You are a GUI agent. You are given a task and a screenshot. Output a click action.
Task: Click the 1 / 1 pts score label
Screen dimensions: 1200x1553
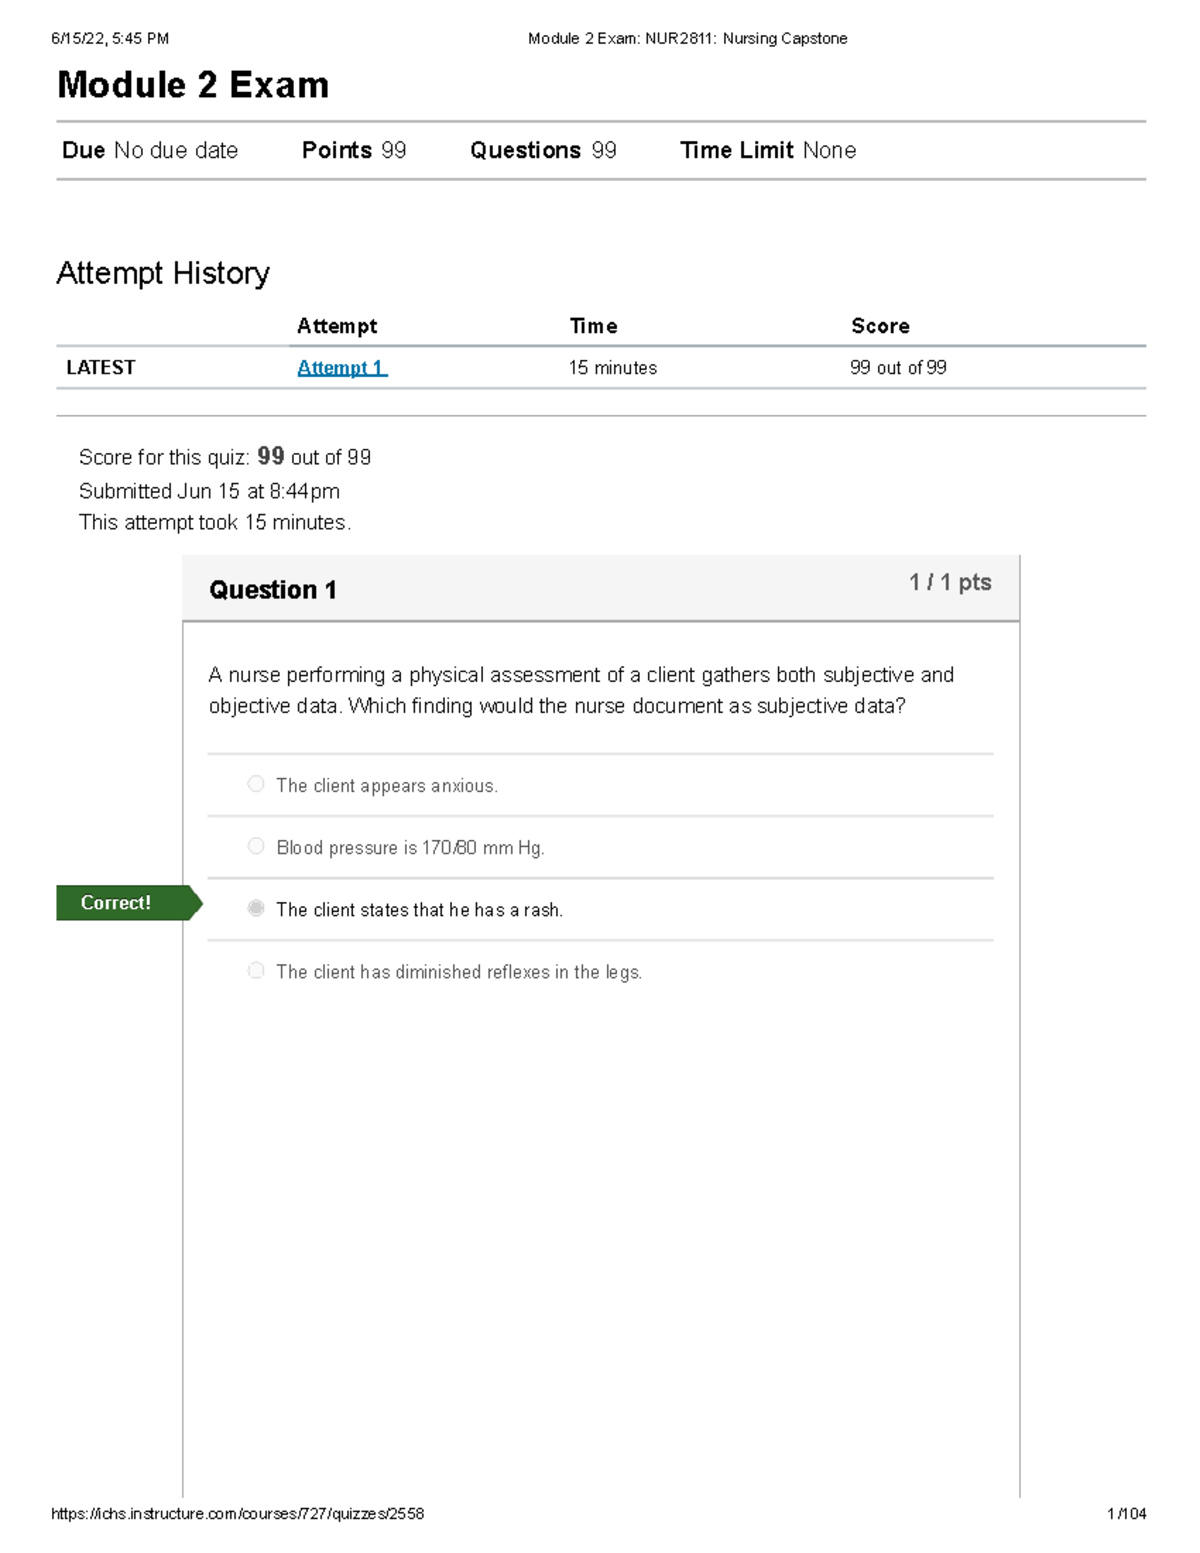950,582
